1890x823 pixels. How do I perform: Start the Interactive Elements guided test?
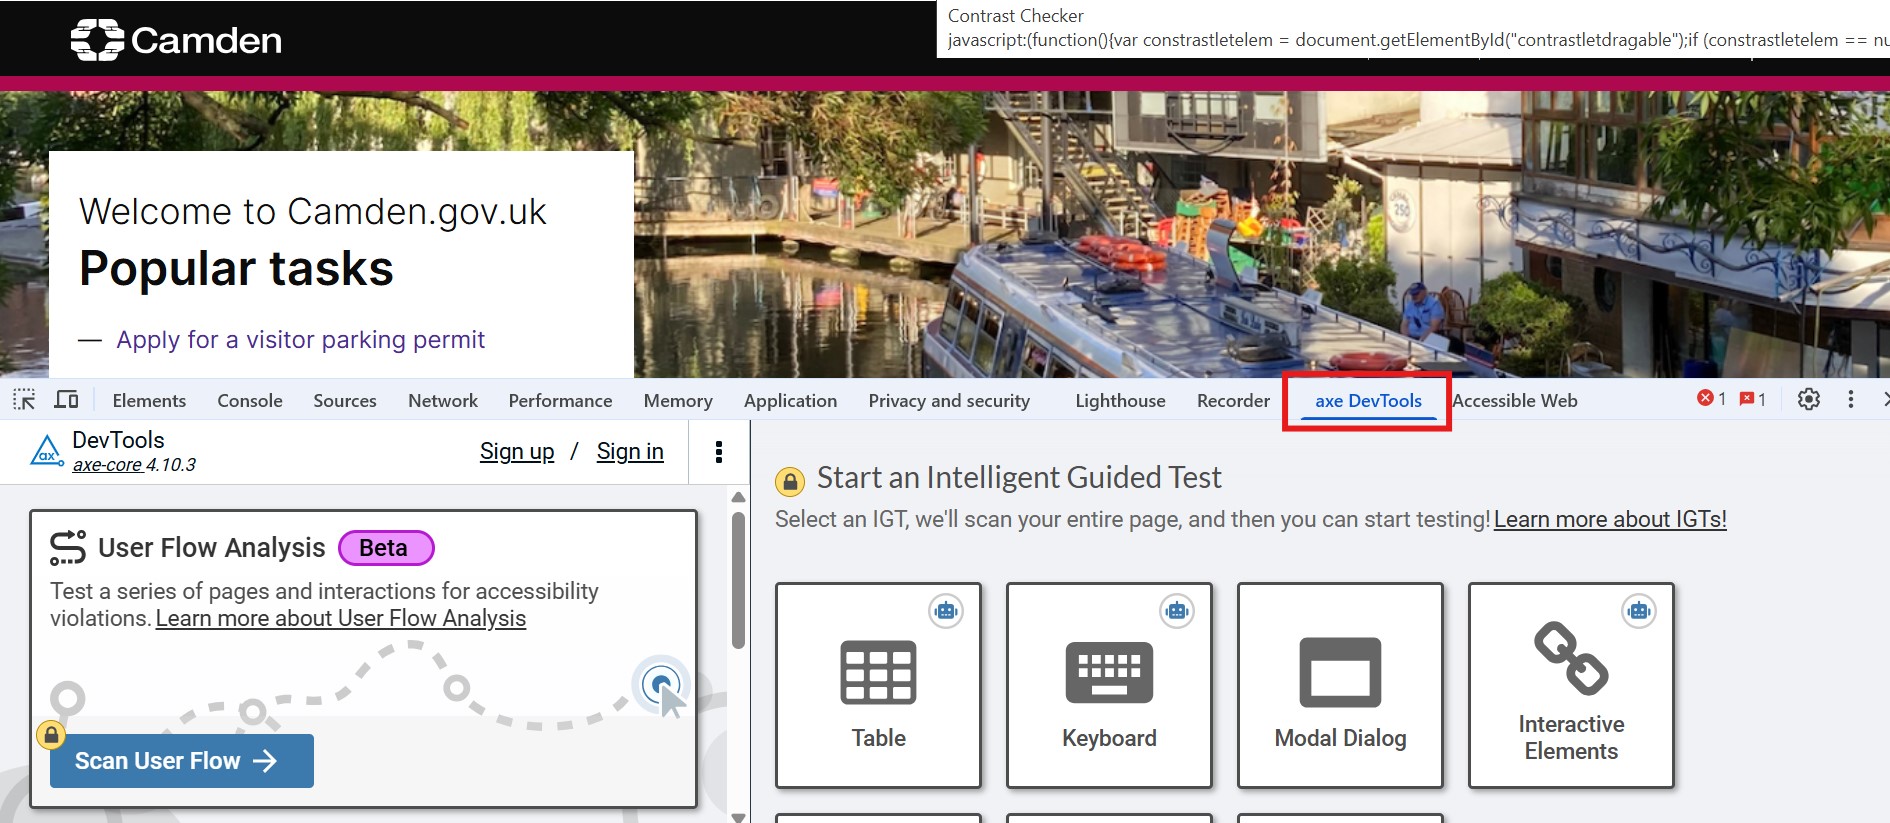pyautogui.click(x=1571, y=686)
